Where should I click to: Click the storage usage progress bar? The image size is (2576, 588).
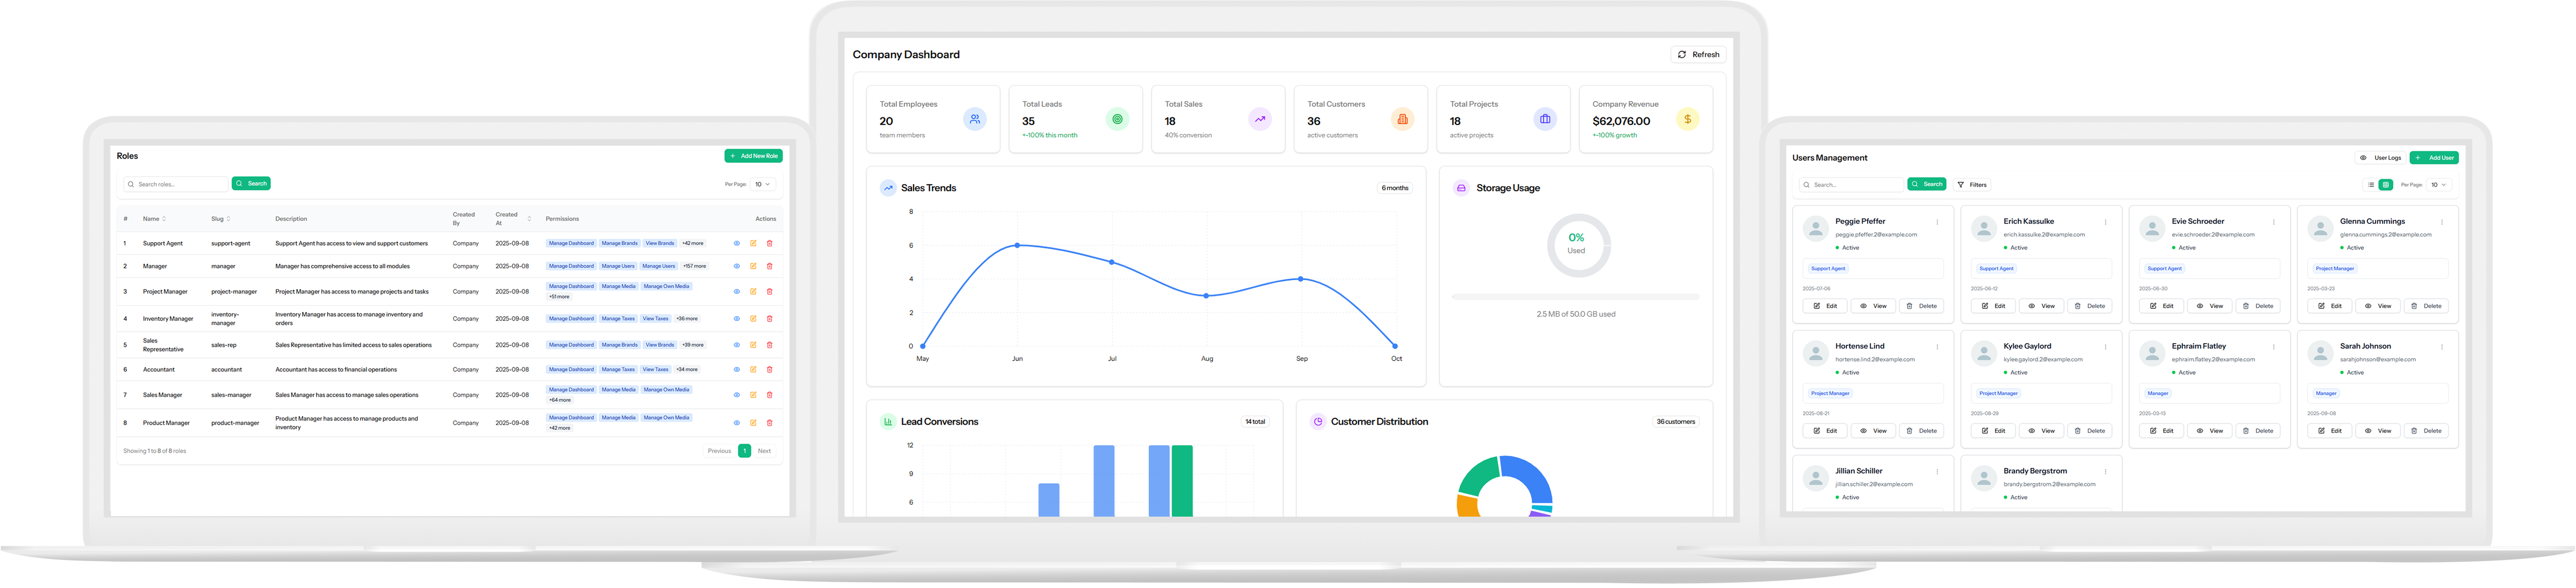(x=1575, y=297)
